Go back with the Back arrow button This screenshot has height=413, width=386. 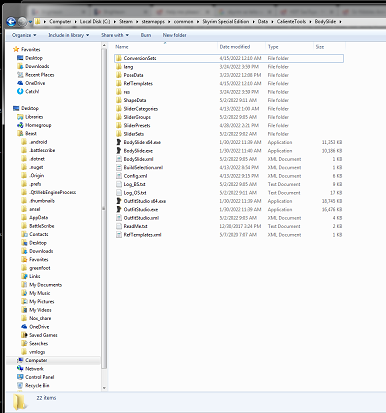[11, 22]
